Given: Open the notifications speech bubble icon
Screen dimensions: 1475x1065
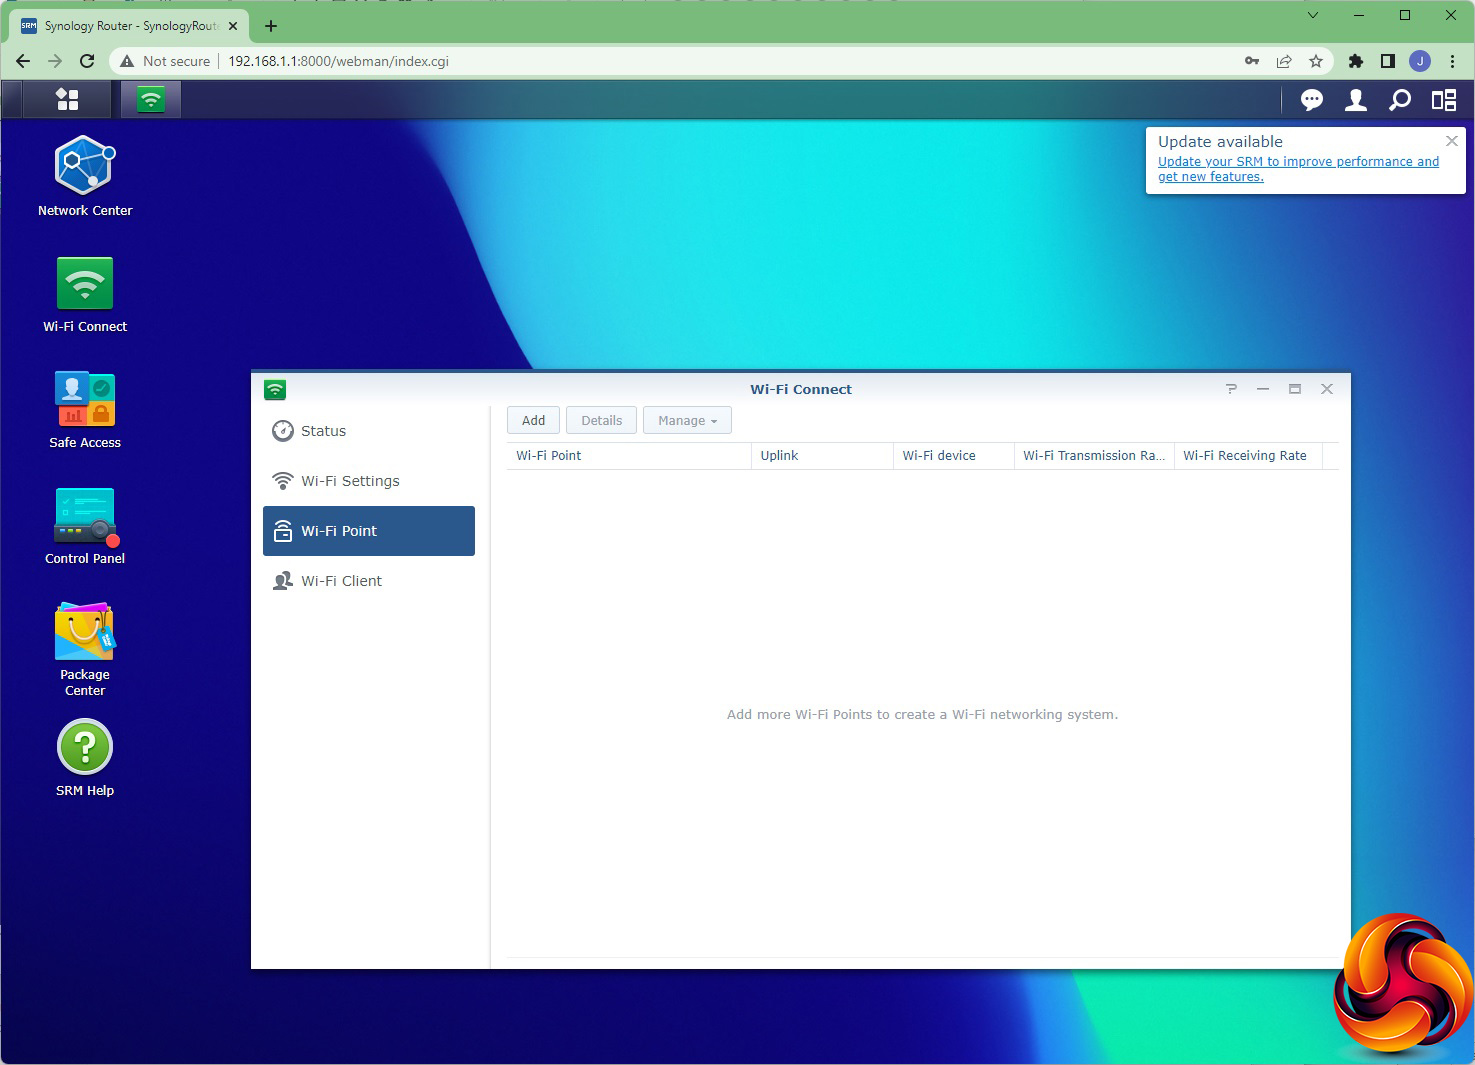Looking at the screenshot, I should [1311, 99].
